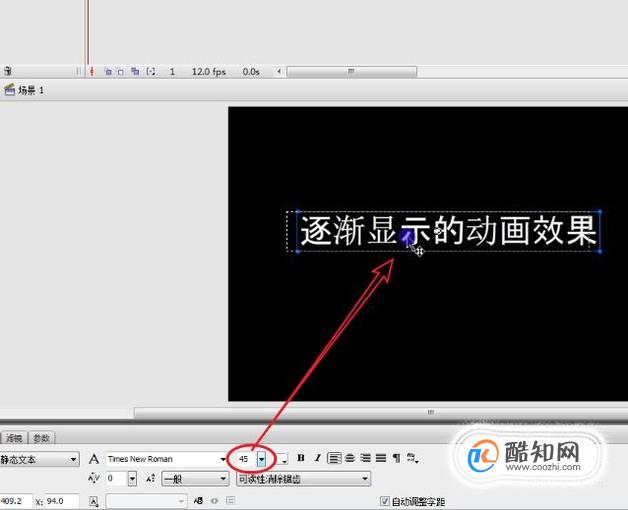Image resolution: width=628 pixels, height=510 pixels.
Task: Open the 一般 character position dropdown
Action: click(x=195, y=478)
